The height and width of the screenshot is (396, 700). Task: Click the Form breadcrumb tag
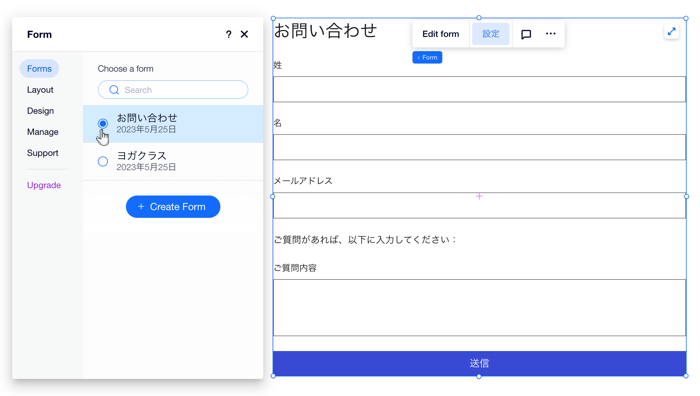(x=427, y=57)
